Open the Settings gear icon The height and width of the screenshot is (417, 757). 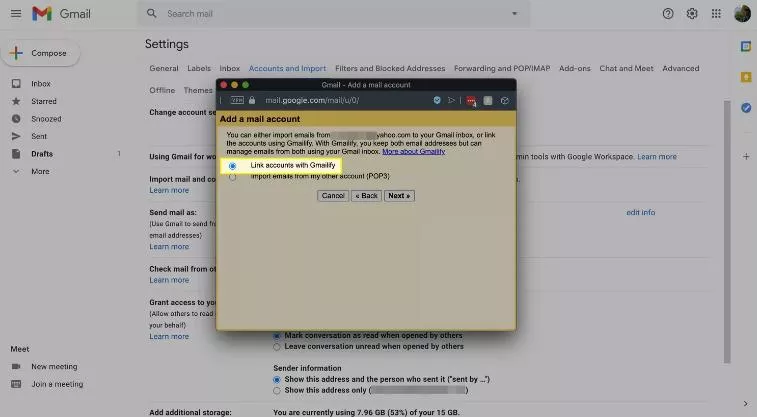(x=692, y=14)
